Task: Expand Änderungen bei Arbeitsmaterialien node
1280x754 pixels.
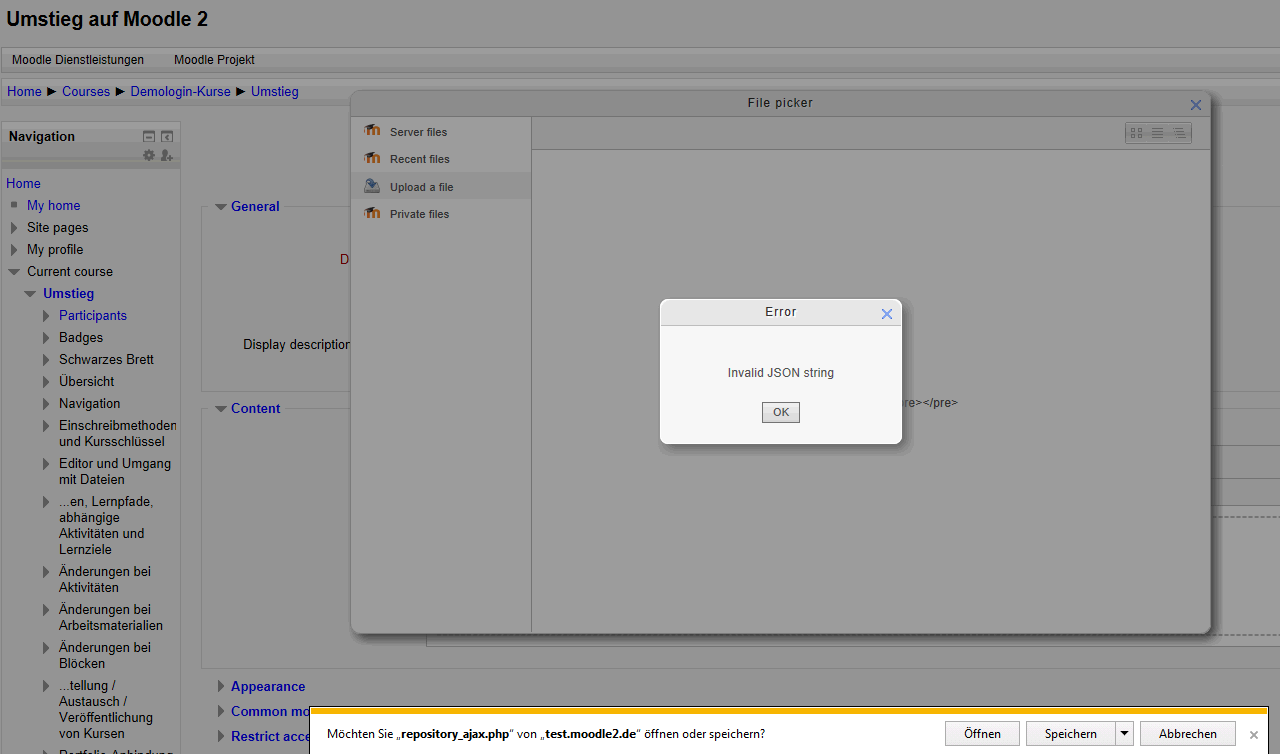Action: pyautogui.click(x=46, y=609)
